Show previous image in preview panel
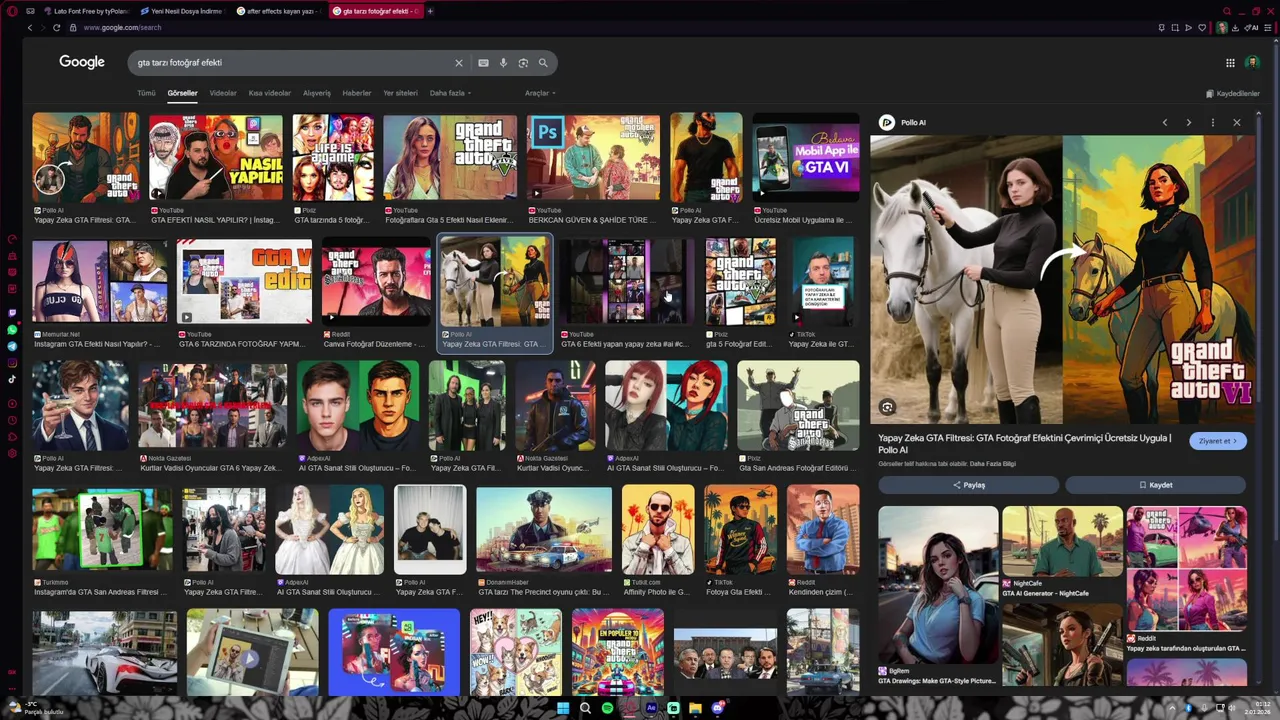The image size is (1280, 720). click(1164, 122)
